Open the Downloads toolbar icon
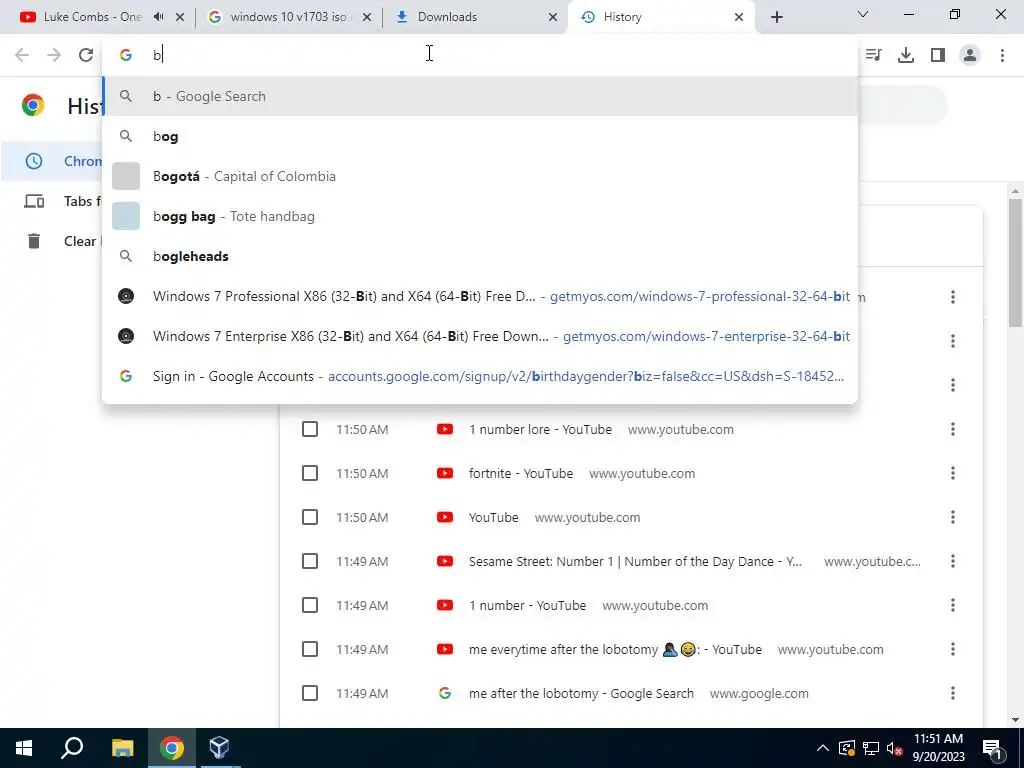 (906, 55)
